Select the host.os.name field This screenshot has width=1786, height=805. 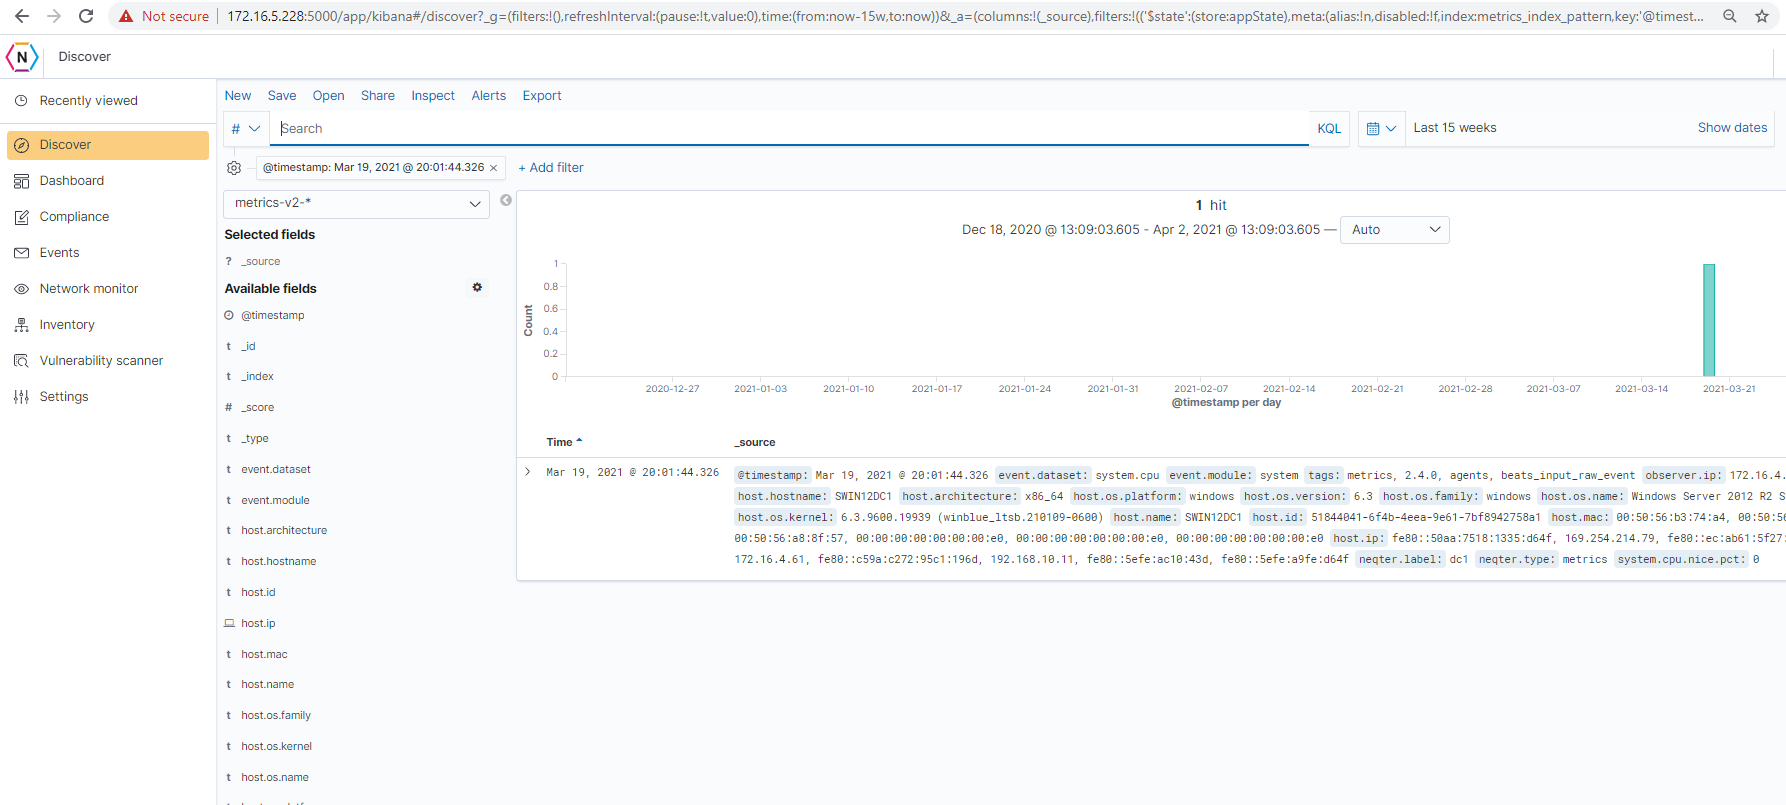[275, 778]
